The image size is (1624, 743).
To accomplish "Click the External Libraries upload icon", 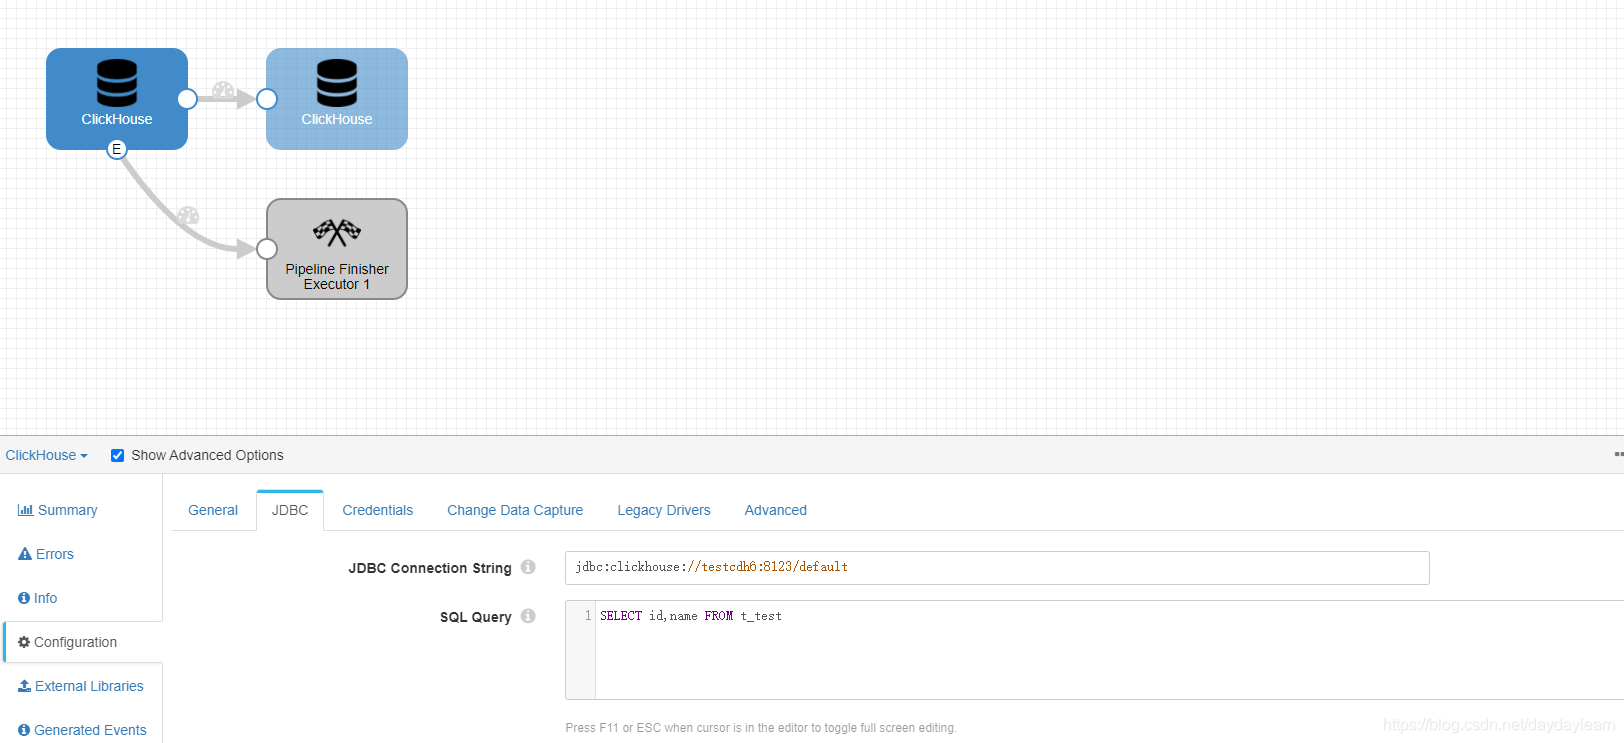I will click(x=25, y=686).
